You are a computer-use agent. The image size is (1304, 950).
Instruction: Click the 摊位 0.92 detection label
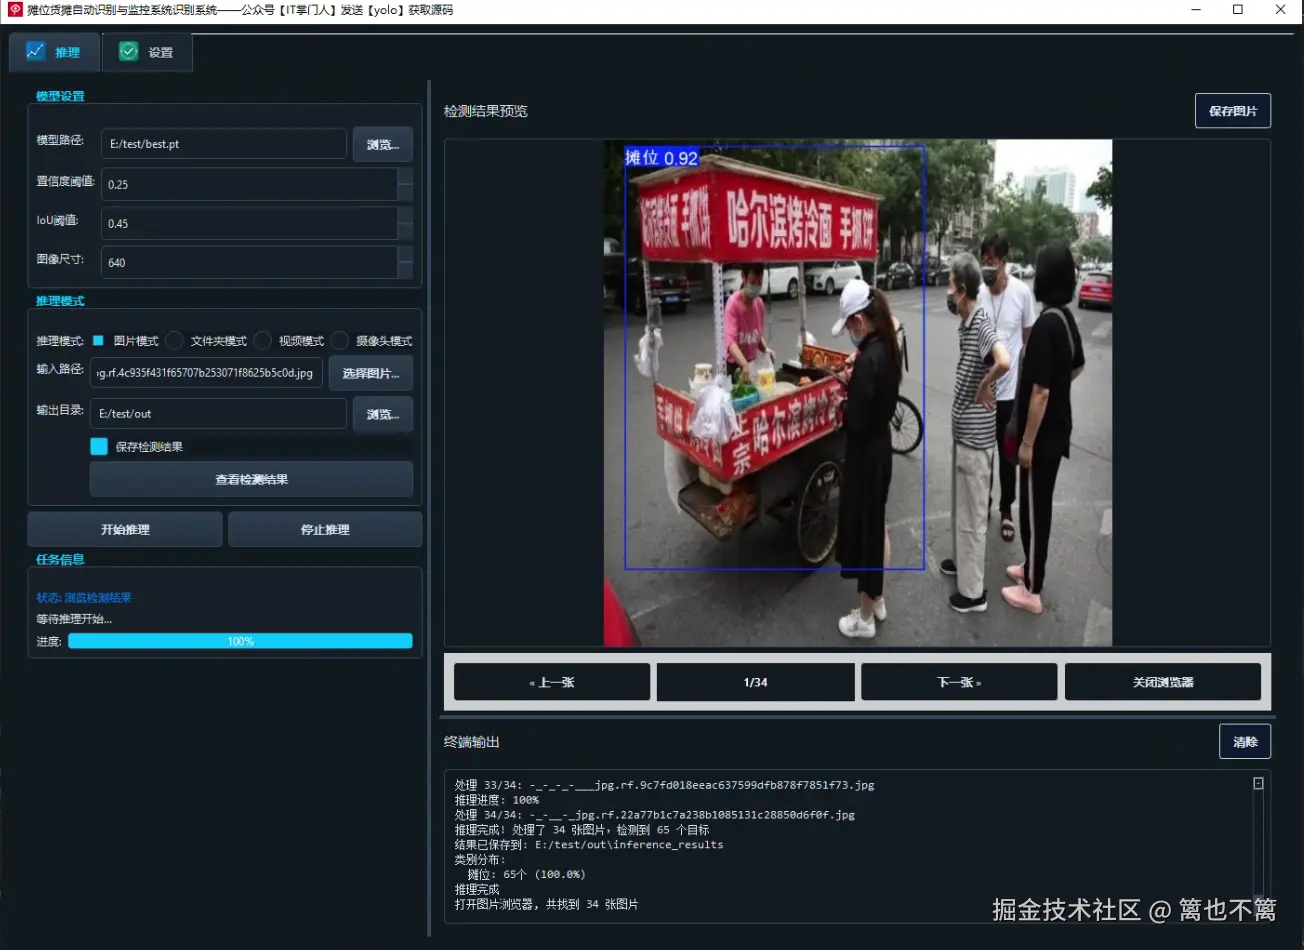(x=661, y=158)
